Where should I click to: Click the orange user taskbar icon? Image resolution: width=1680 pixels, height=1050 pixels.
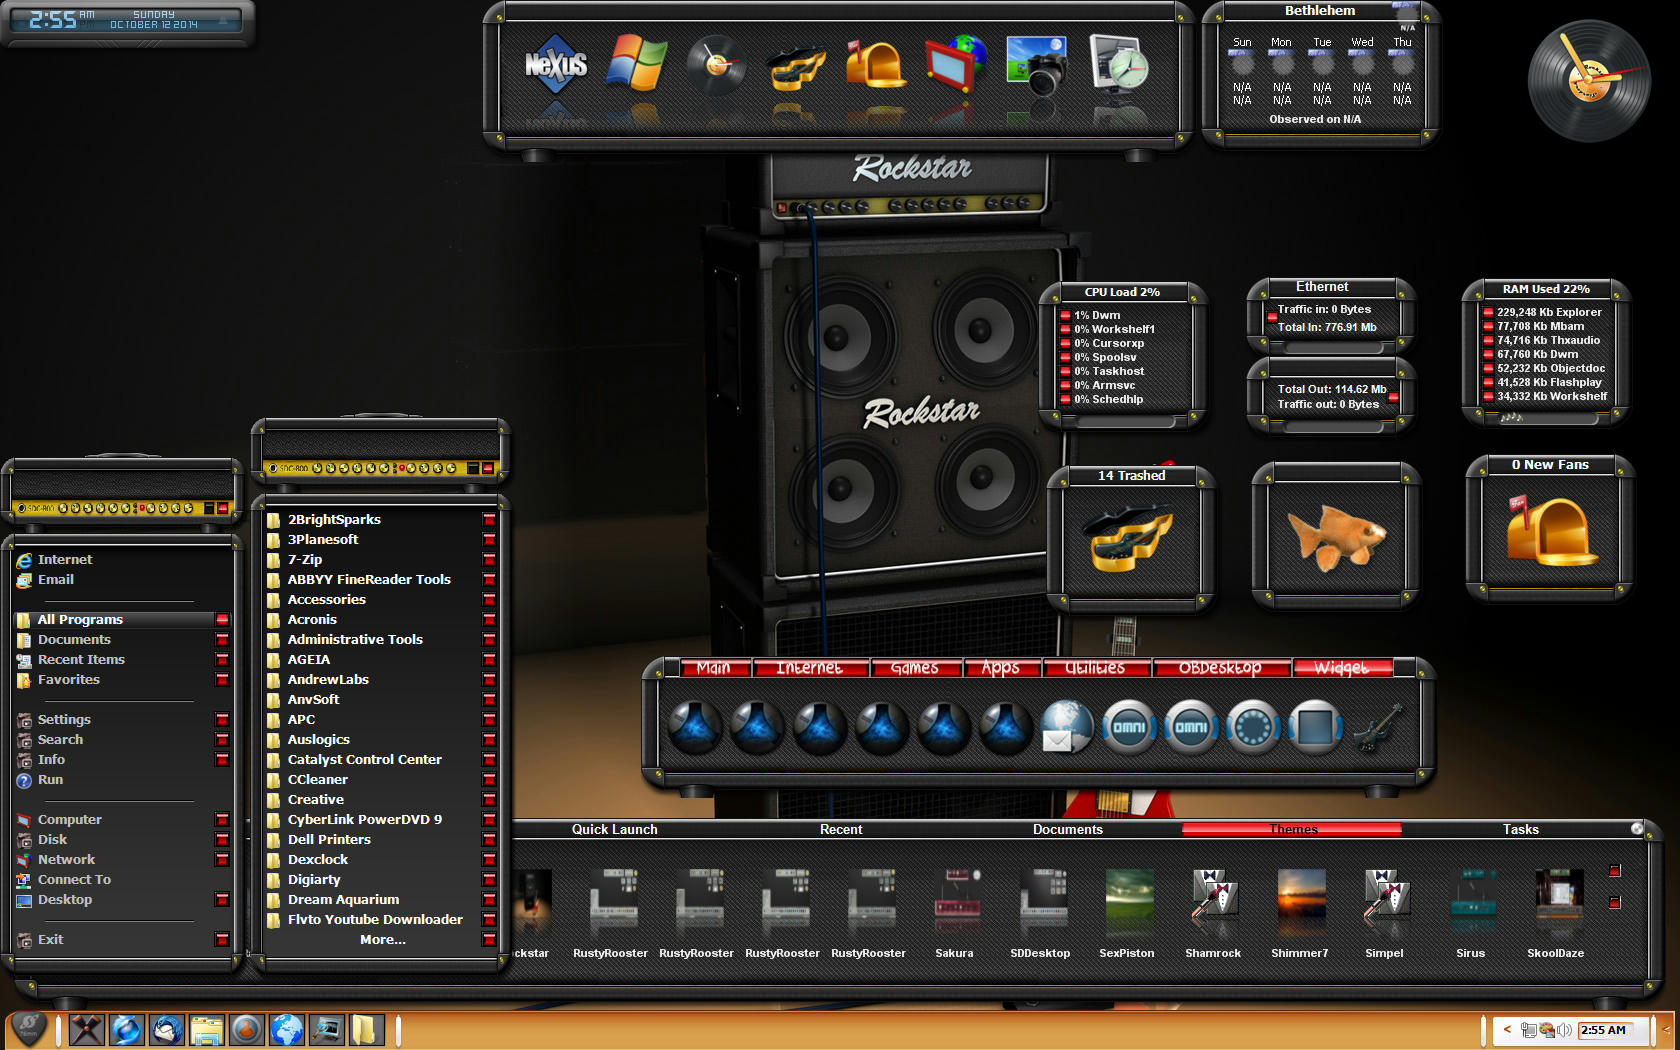(247, 1029)
